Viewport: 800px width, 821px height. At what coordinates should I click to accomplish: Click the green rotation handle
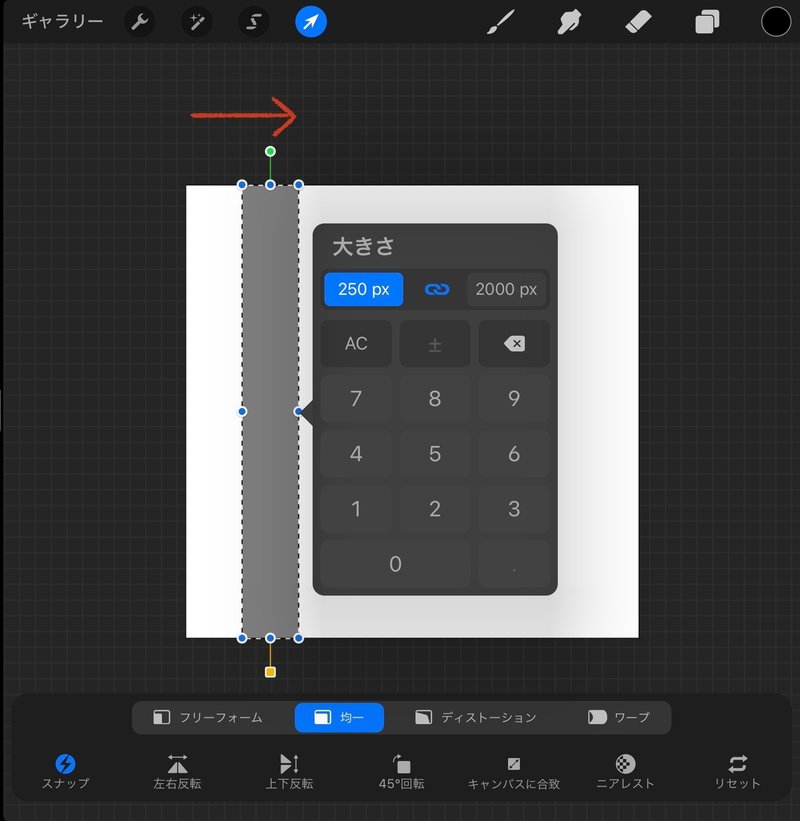point(270,151)
